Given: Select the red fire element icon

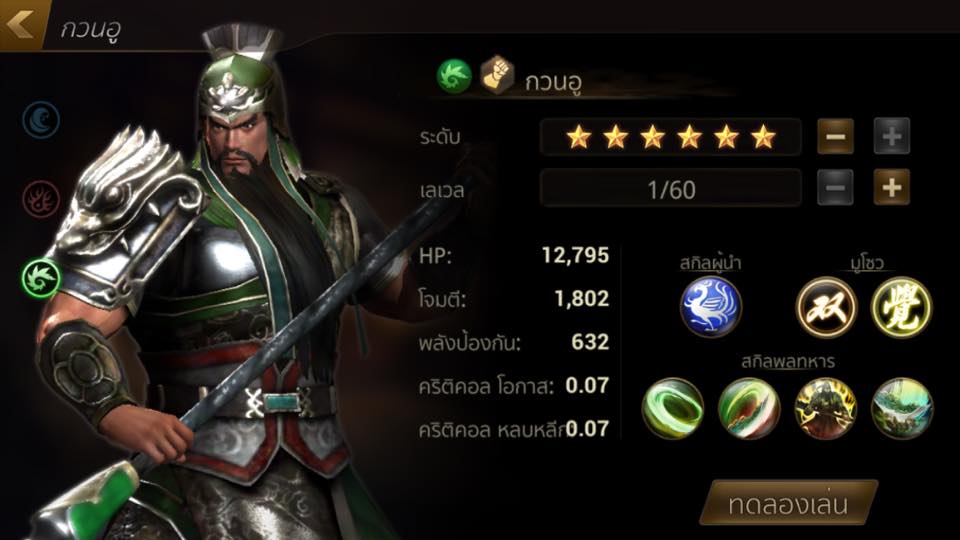Looking at the screenshot, I should 41,198.
